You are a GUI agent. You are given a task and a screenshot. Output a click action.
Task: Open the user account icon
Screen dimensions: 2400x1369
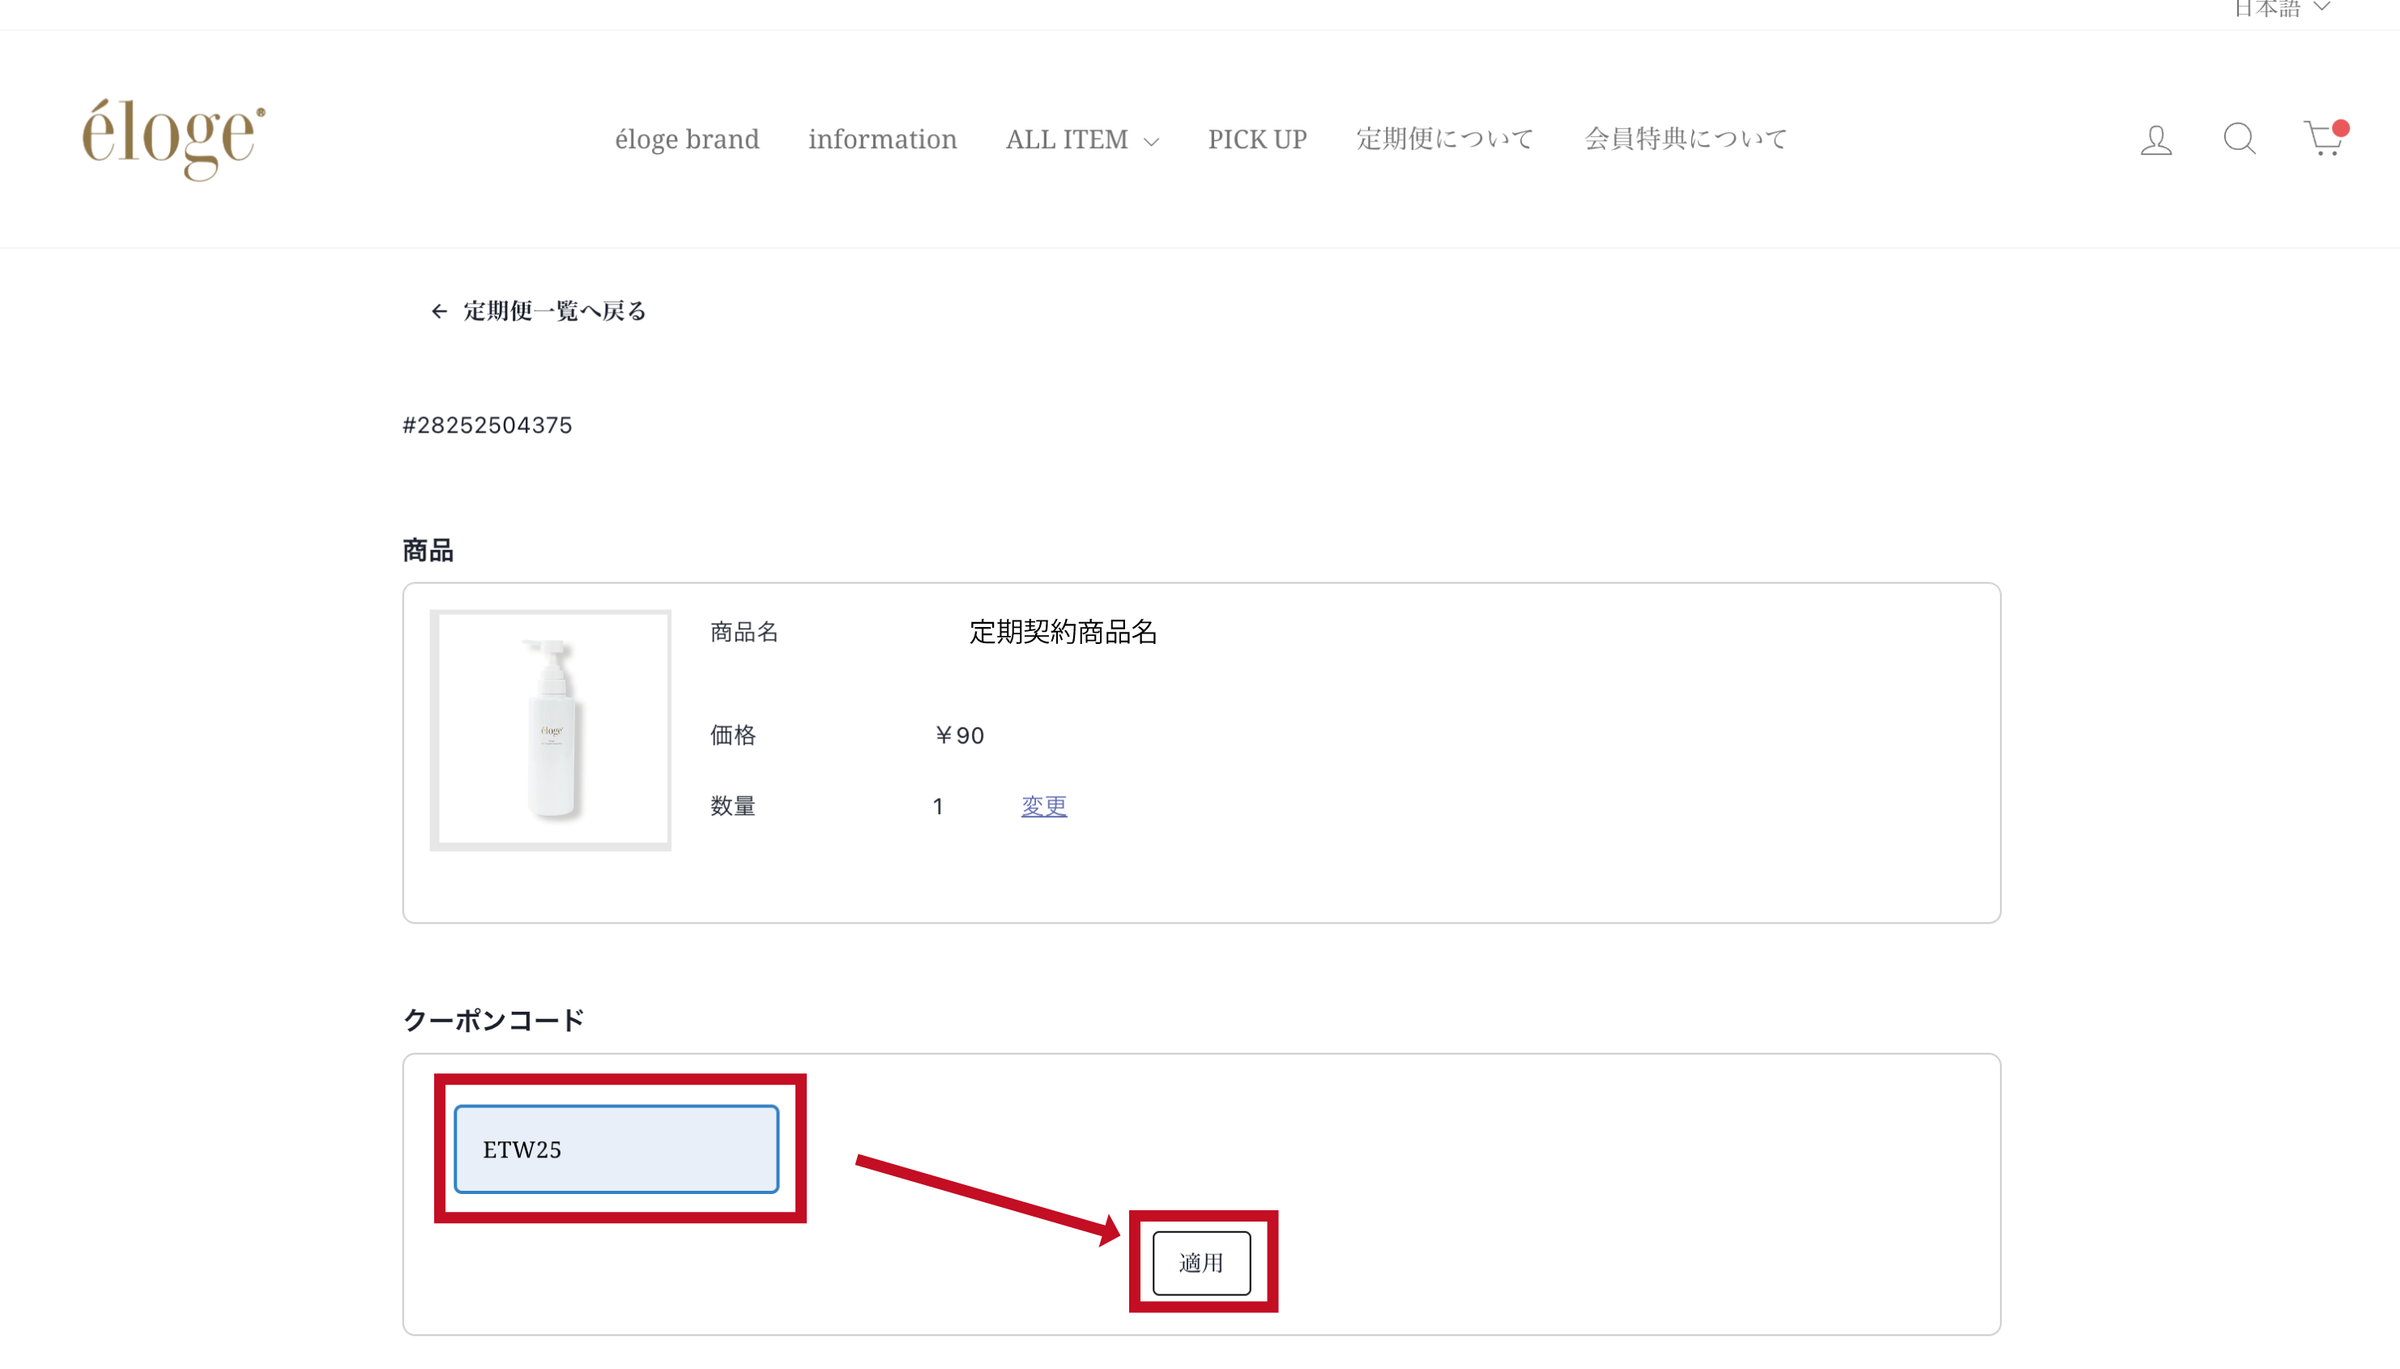tap(2156, 140)
